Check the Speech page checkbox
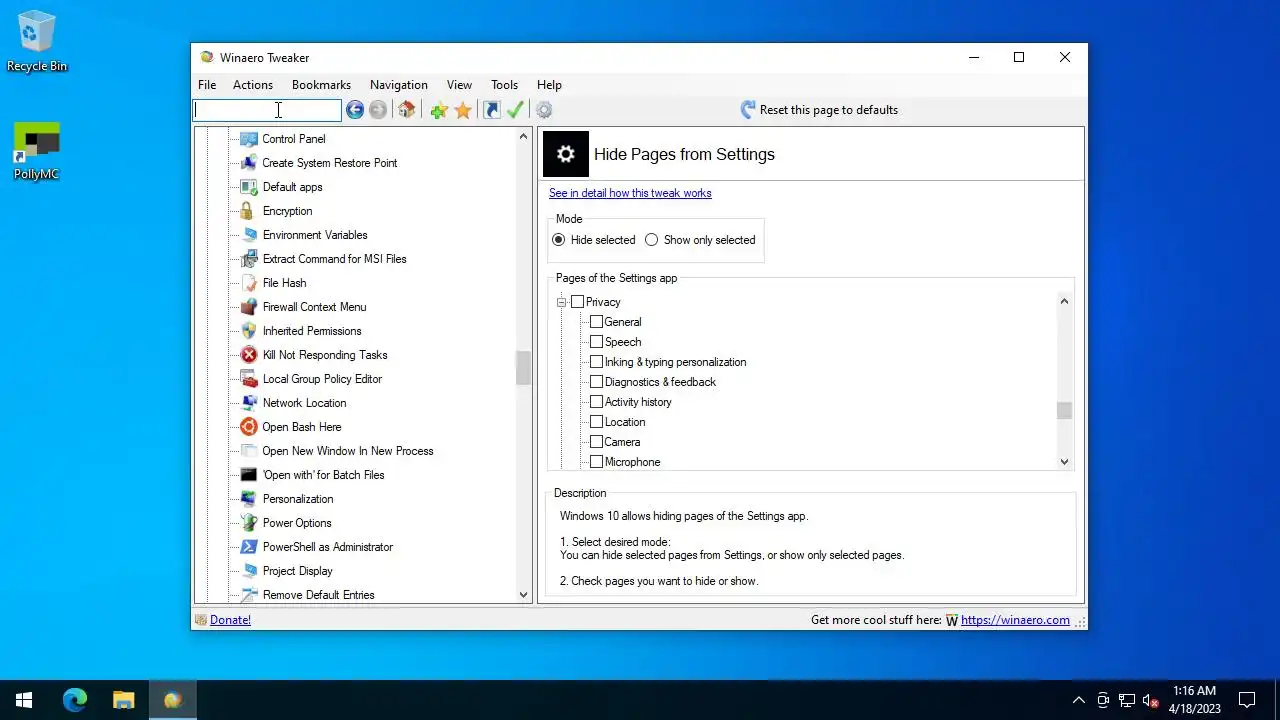Image resolution: width=1280 pixels, height=720 pixels. (x=596, y=342)
